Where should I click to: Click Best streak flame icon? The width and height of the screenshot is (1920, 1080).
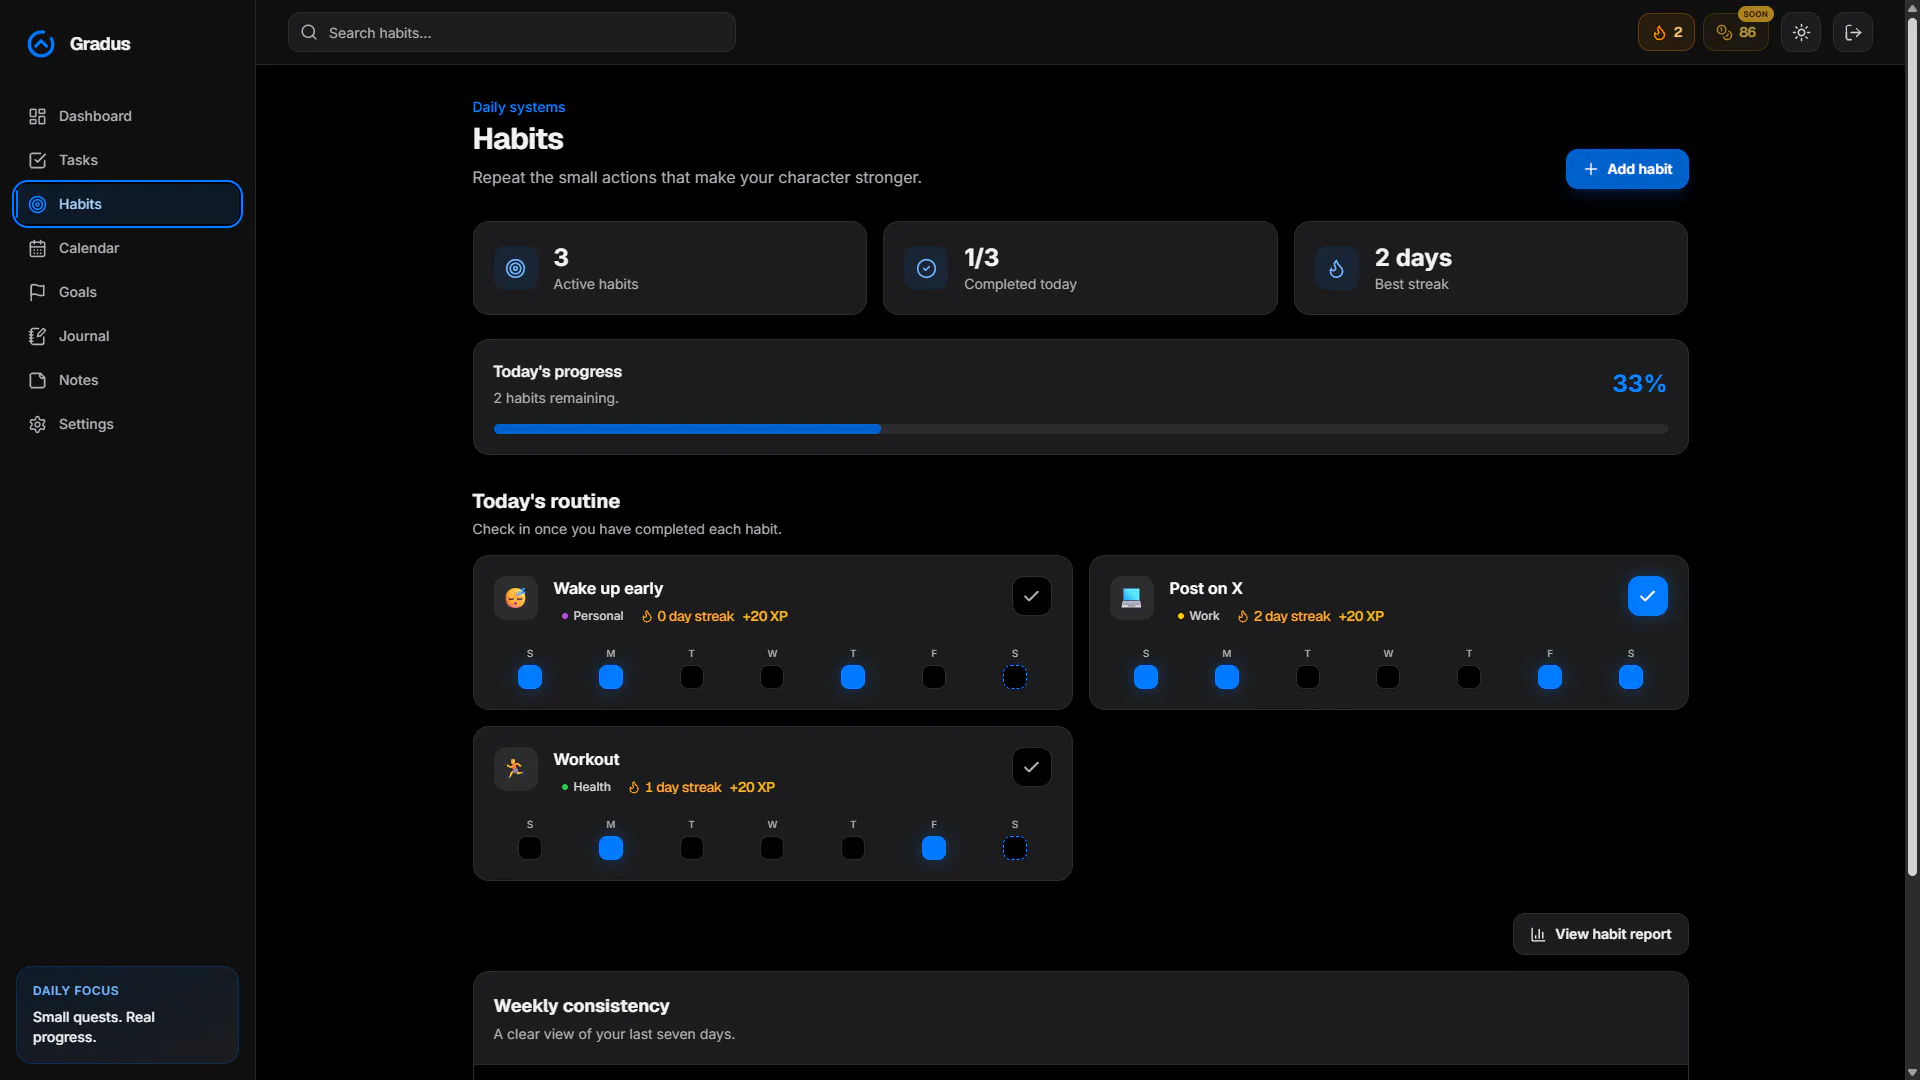(1336, 268)
